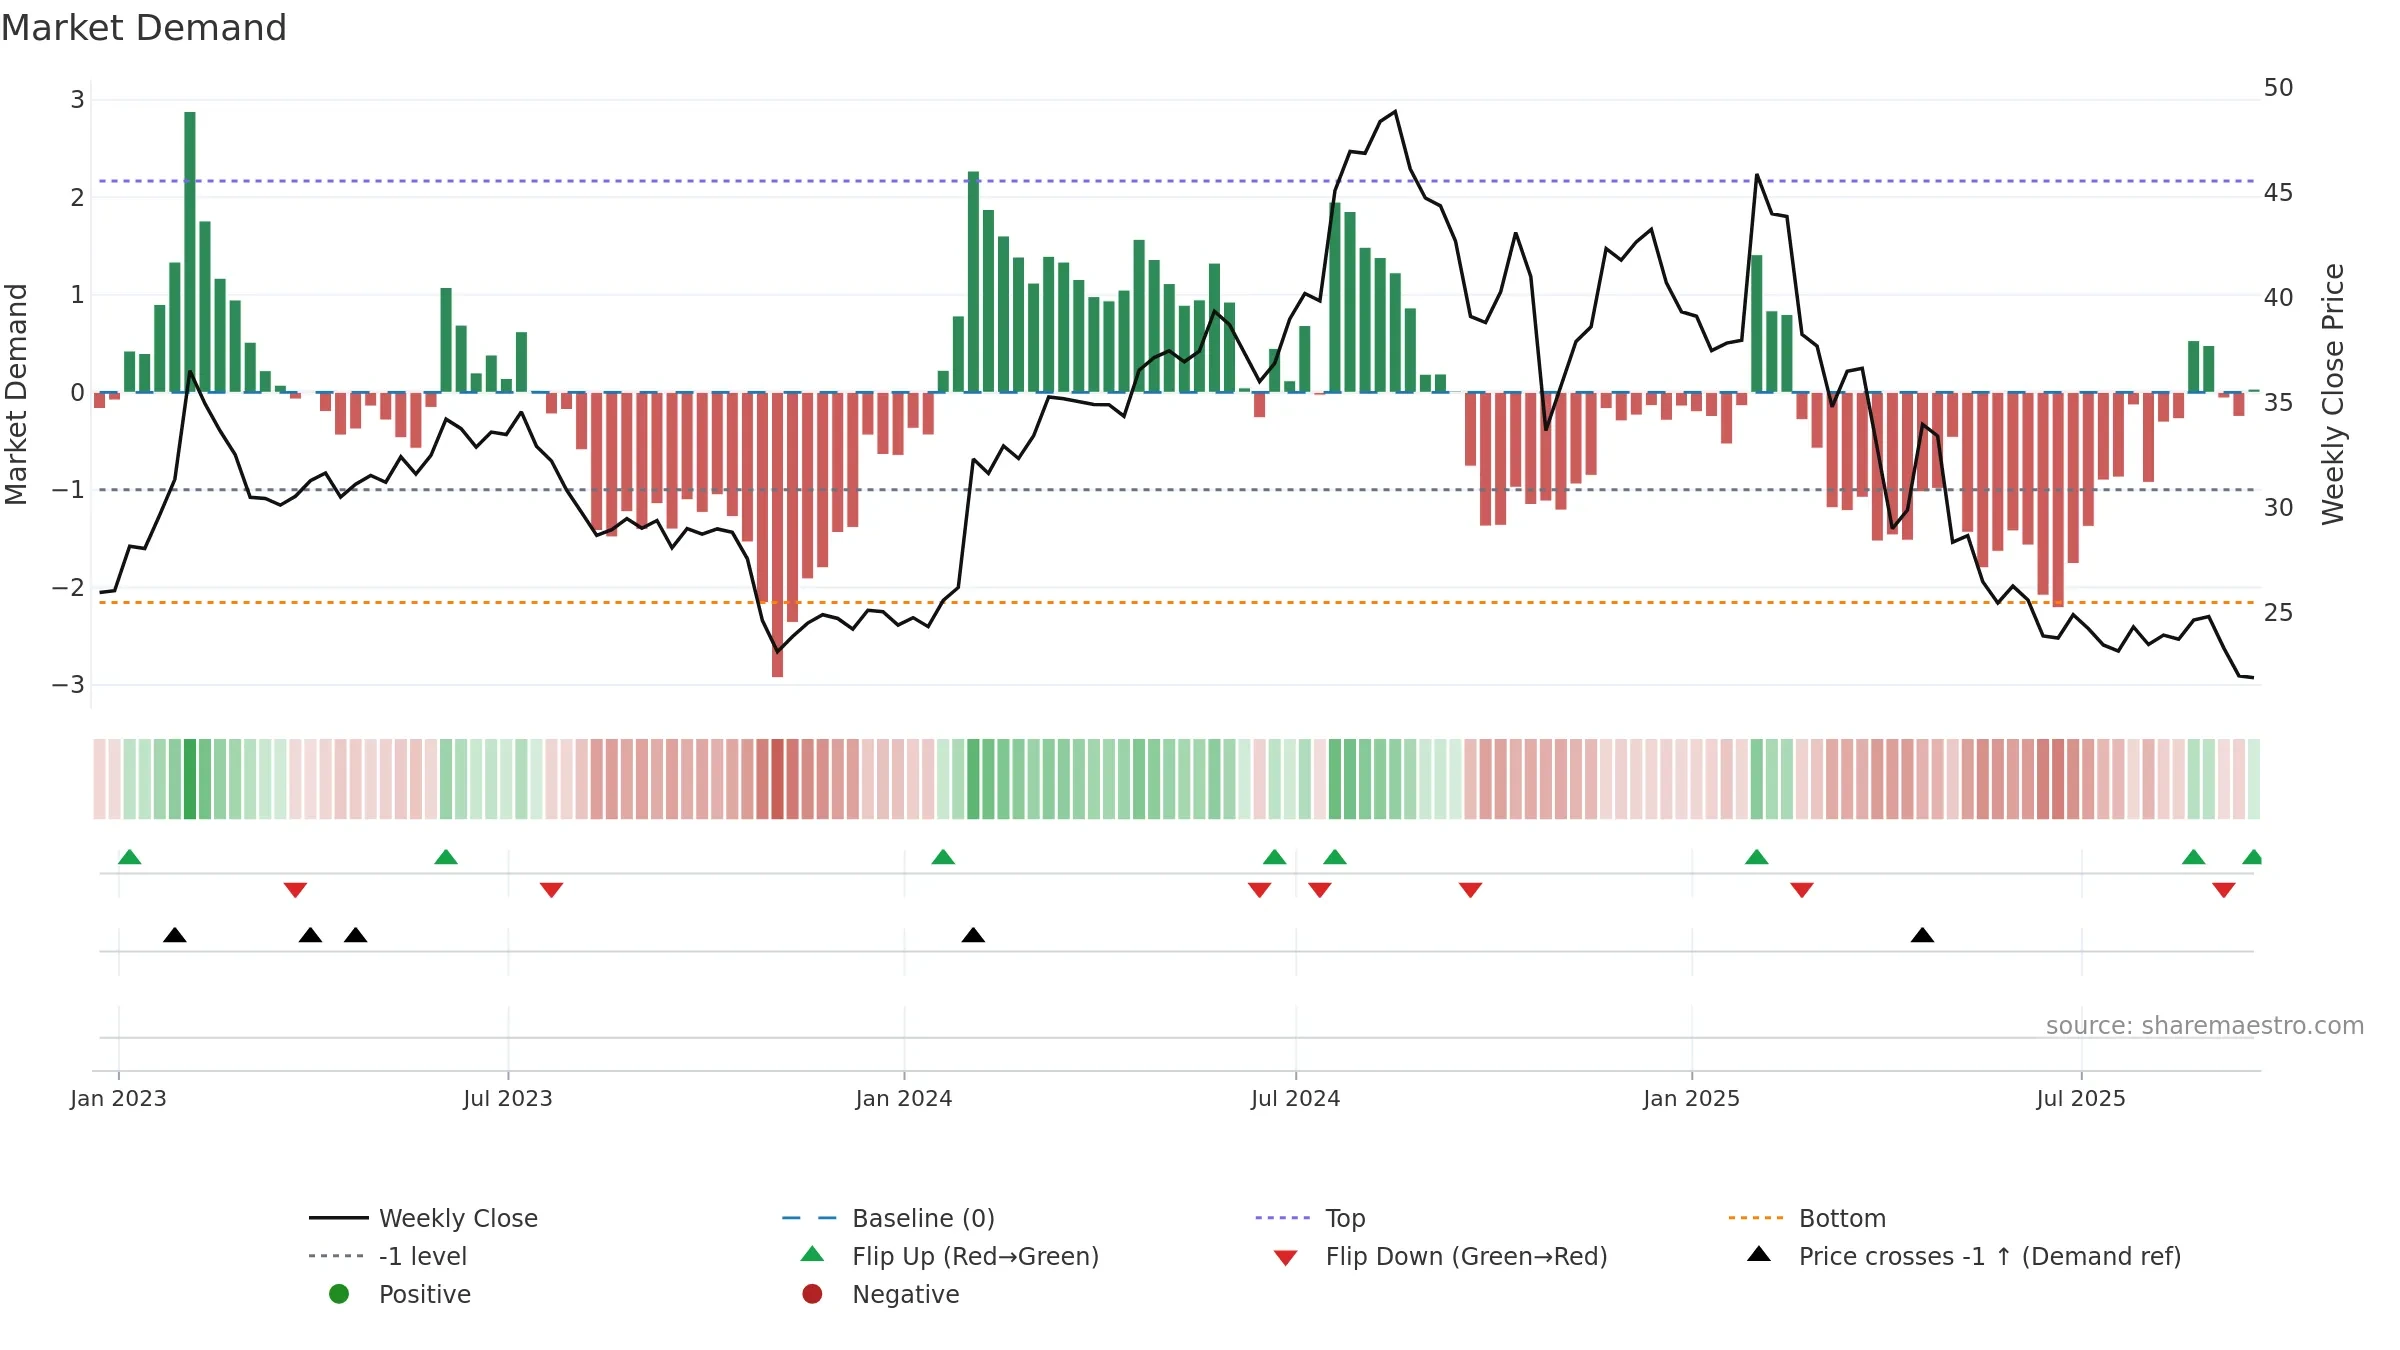Click the Jul 2023 axis label

pos(508,1098)
